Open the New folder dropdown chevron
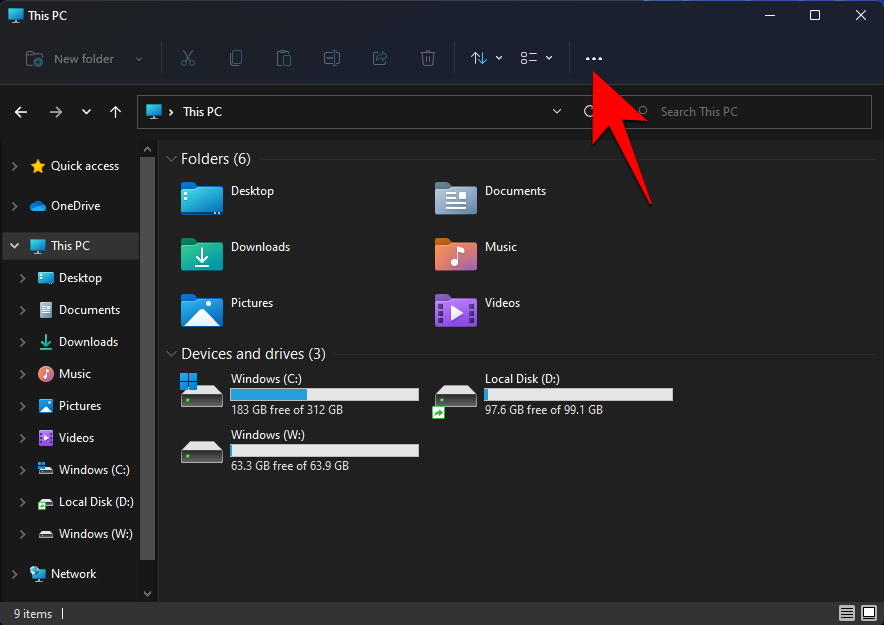This screenshot has width=884, height=625. [139, 58]
